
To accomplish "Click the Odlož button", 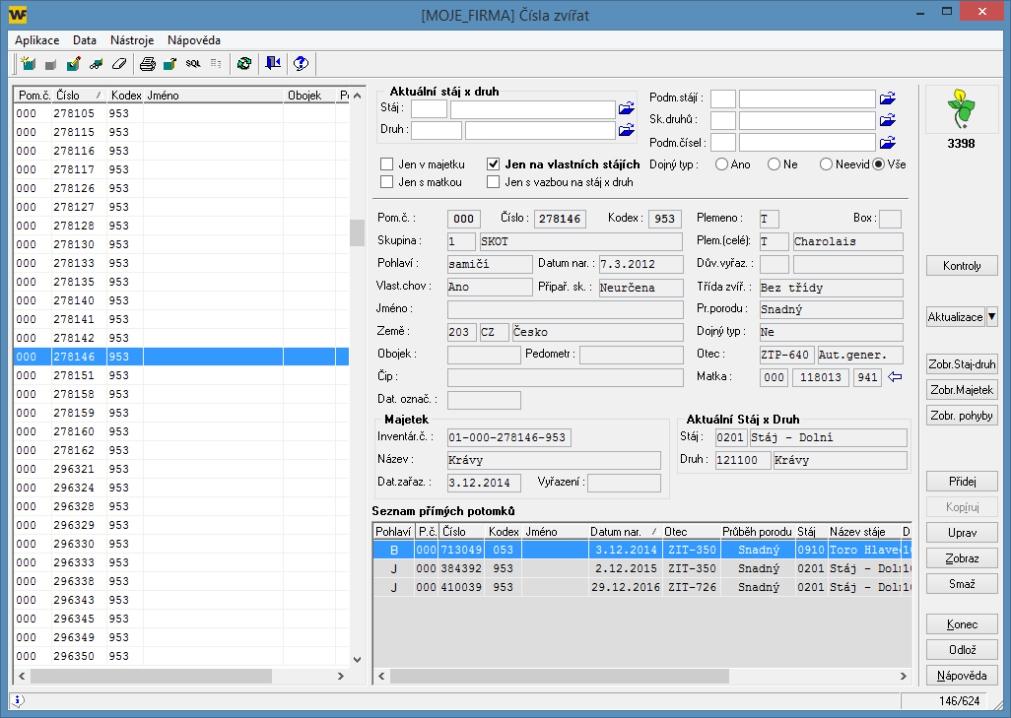I will 961,650.
